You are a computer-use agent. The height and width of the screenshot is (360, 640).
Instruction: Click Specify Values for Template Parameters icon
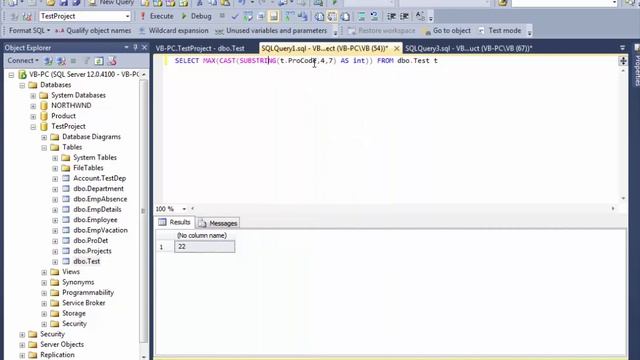[x=420, y=16]
